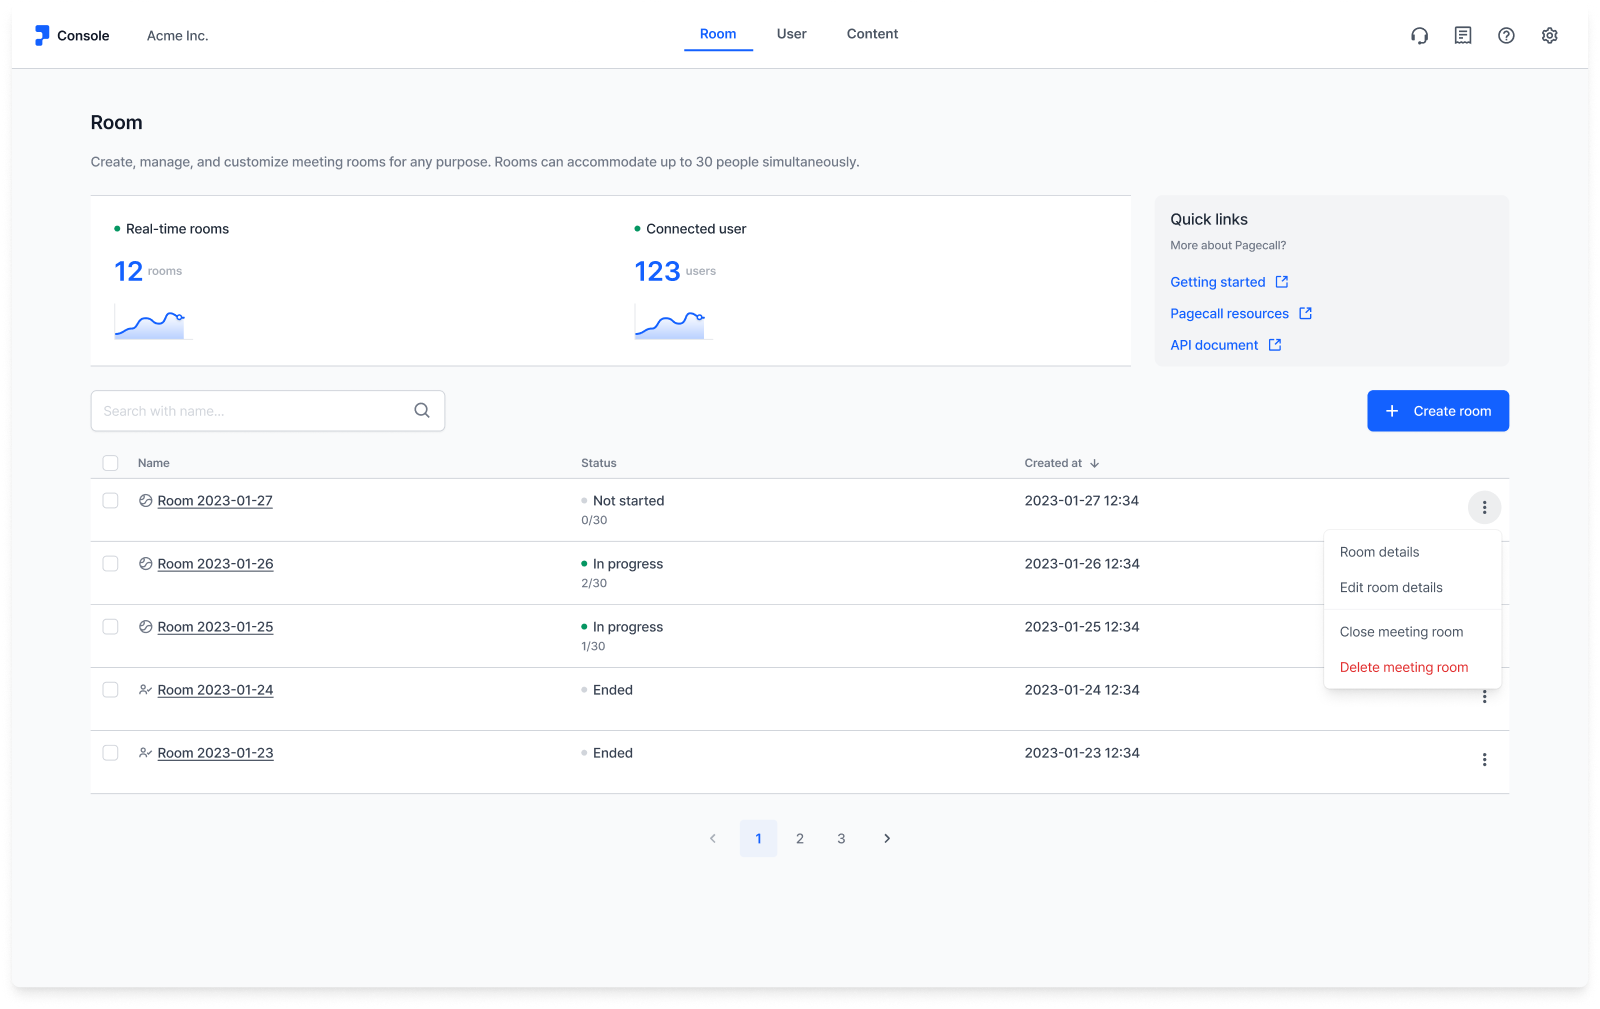Go to page 1 in pagination
1600x1009 pixels.
(758, 839)
